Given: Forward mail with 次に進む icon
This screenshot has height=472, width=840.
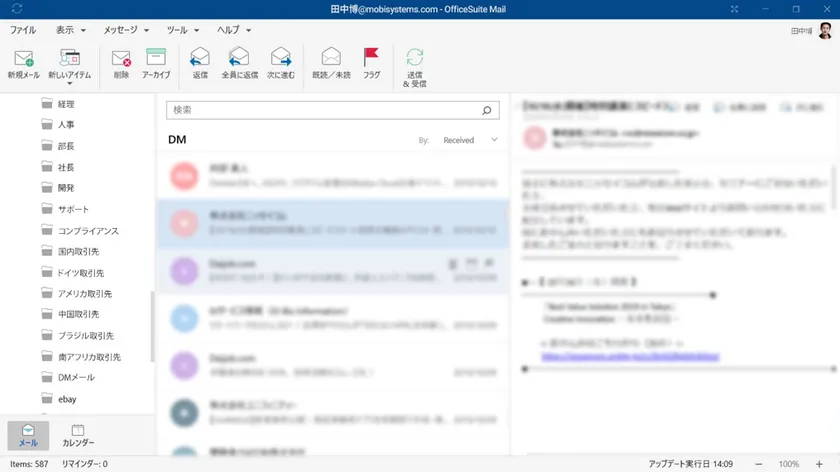Looking at the screenshot, I should [281, 58].
